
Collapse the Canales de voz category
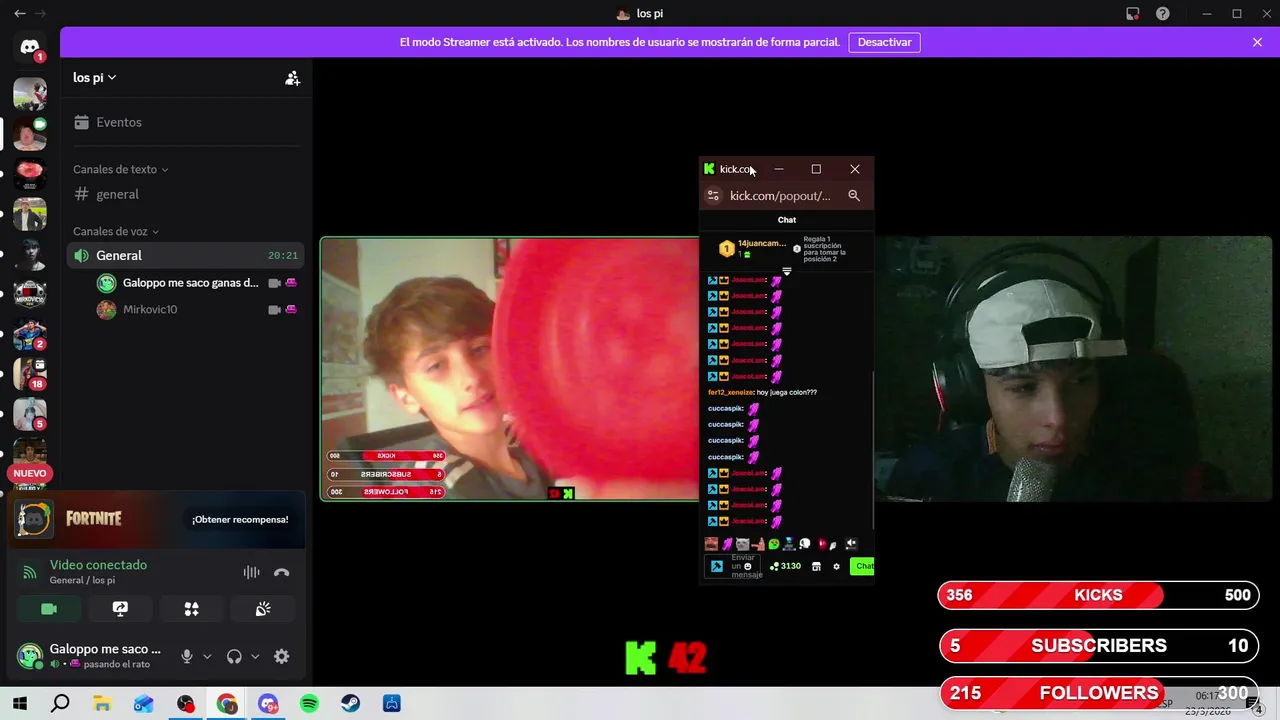coord(116,231)
